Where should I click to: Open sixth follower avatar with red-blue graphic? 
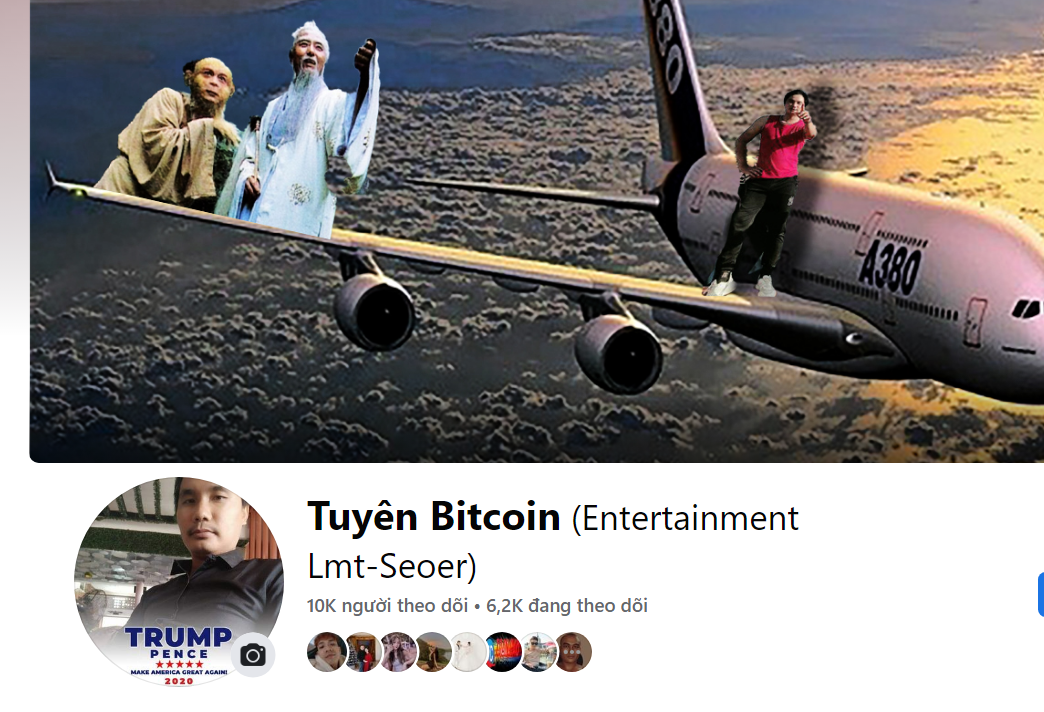[x=503, y=651]
